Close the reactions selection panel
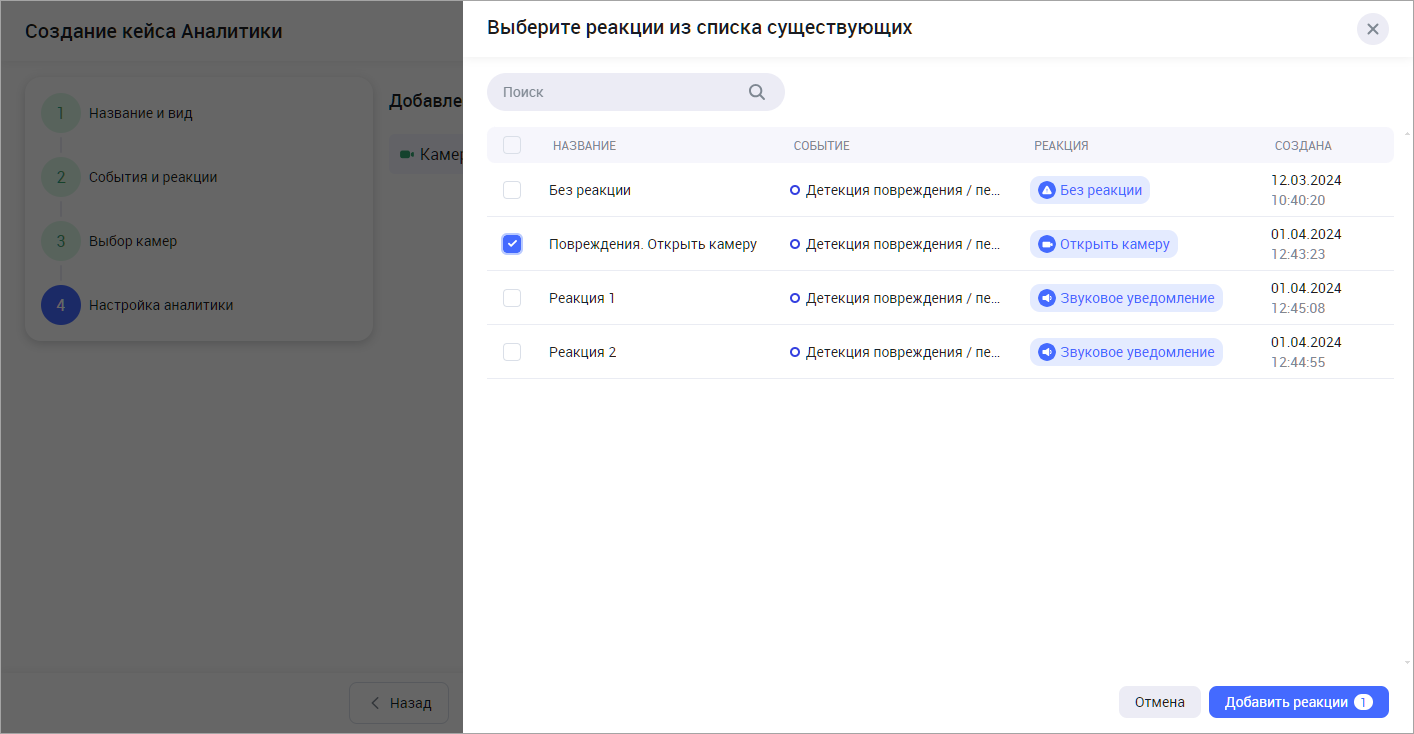 pos(1372,29)
